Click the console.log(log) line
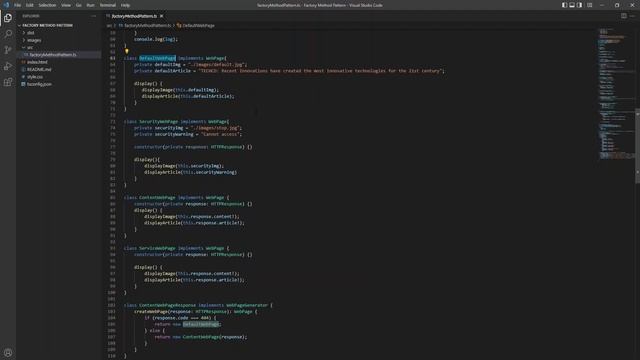 [156, 39]
